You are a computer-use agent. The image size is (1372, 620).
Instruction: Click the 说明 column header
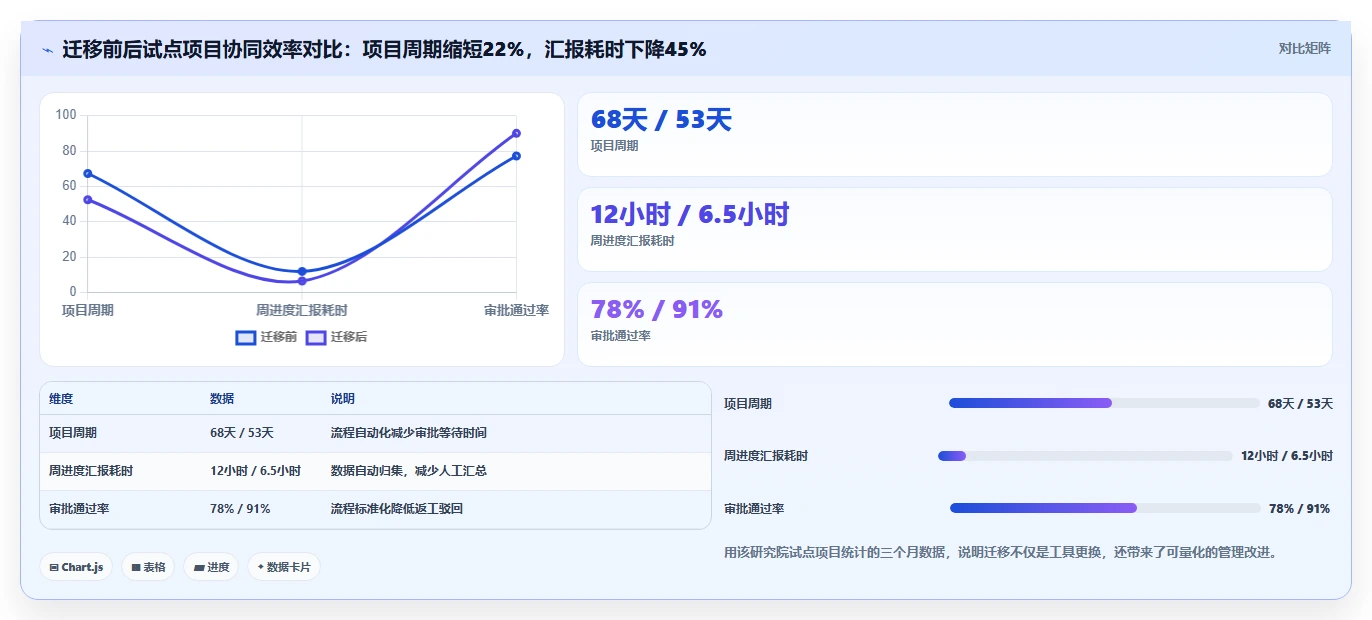(343, 398)
